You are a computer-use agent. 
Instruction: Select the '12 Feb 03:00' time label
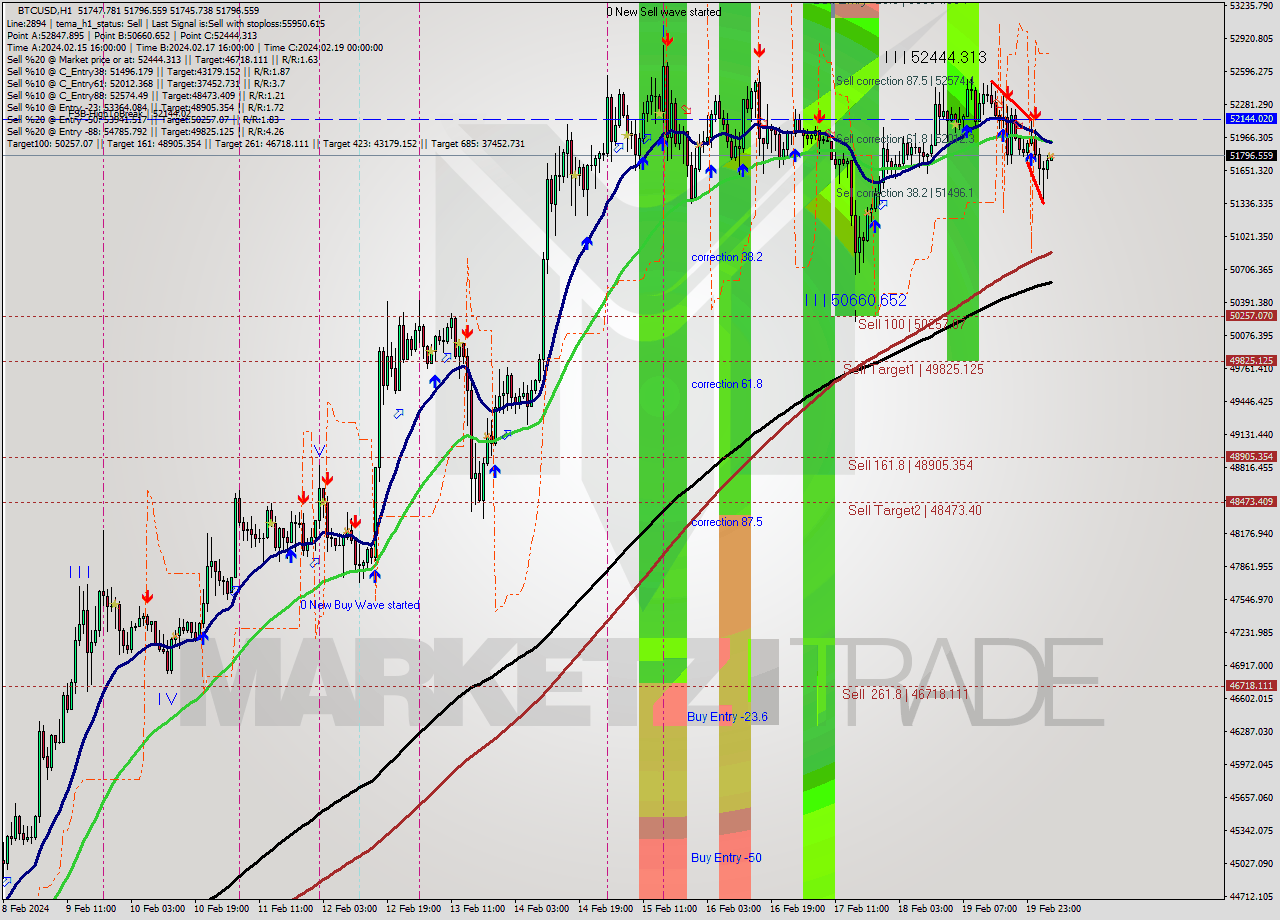click(349, 910)
